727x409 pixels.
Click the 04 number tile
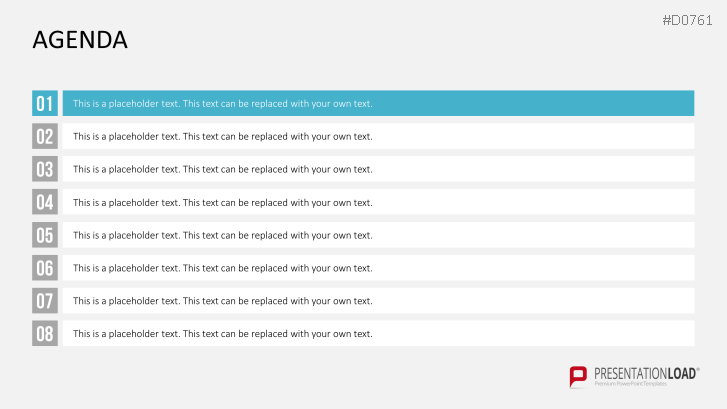point(45,202)
